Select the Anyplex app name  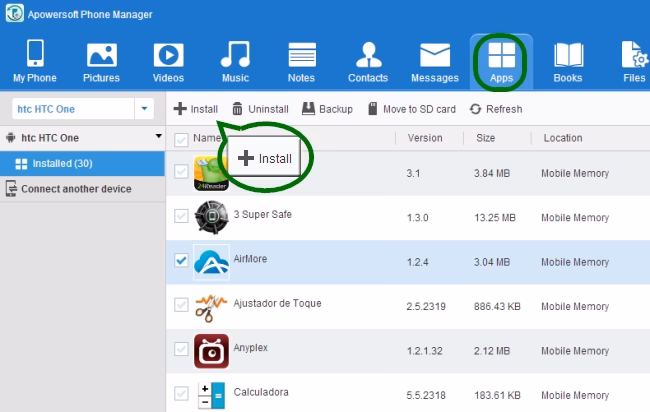coord(250,347)
